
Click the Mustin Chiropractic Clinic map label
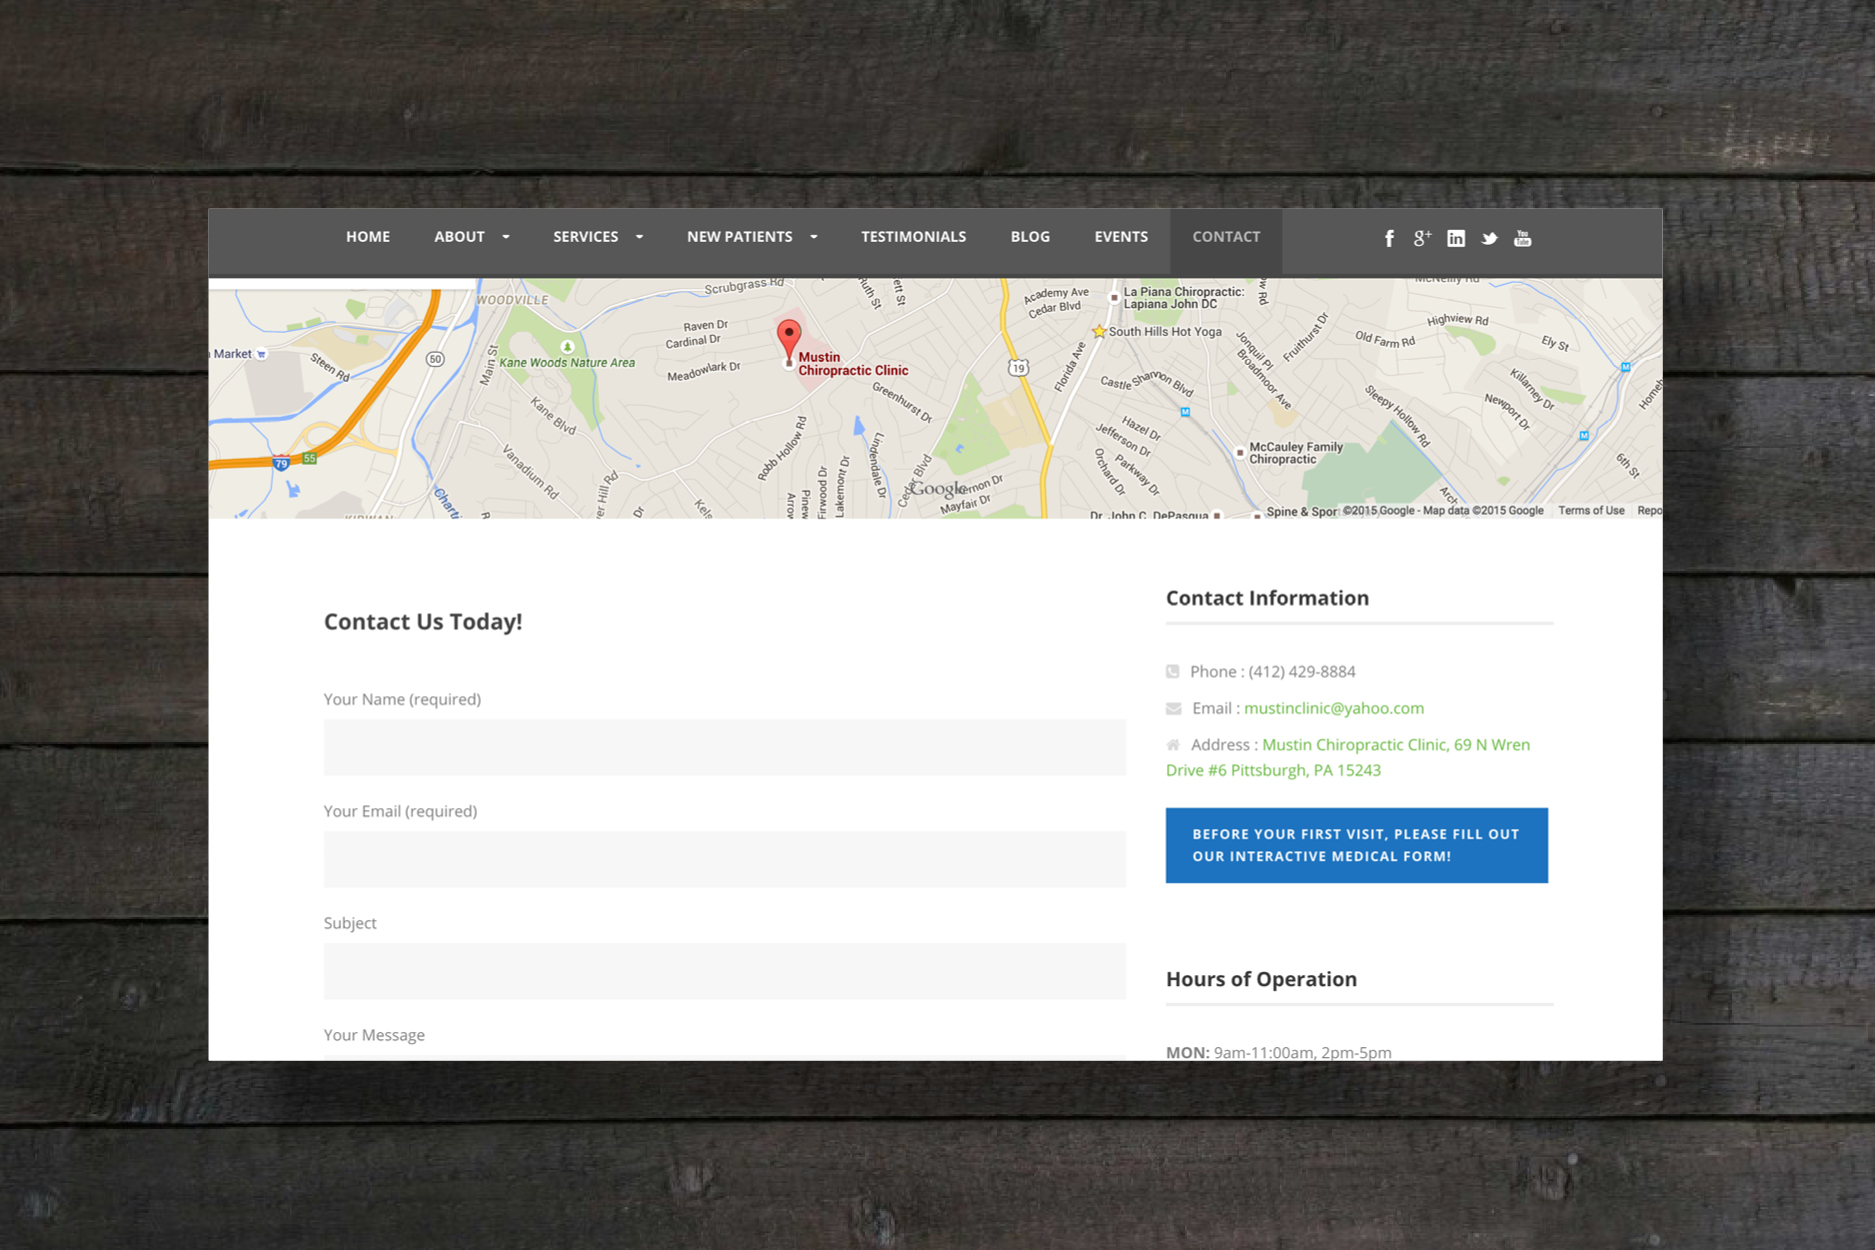point(853,364)
